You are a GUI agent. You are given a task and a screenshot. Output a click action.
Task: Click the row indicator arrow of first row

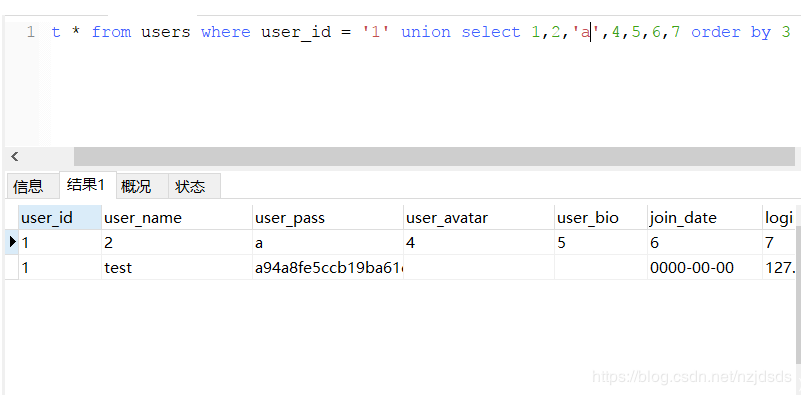12,242
